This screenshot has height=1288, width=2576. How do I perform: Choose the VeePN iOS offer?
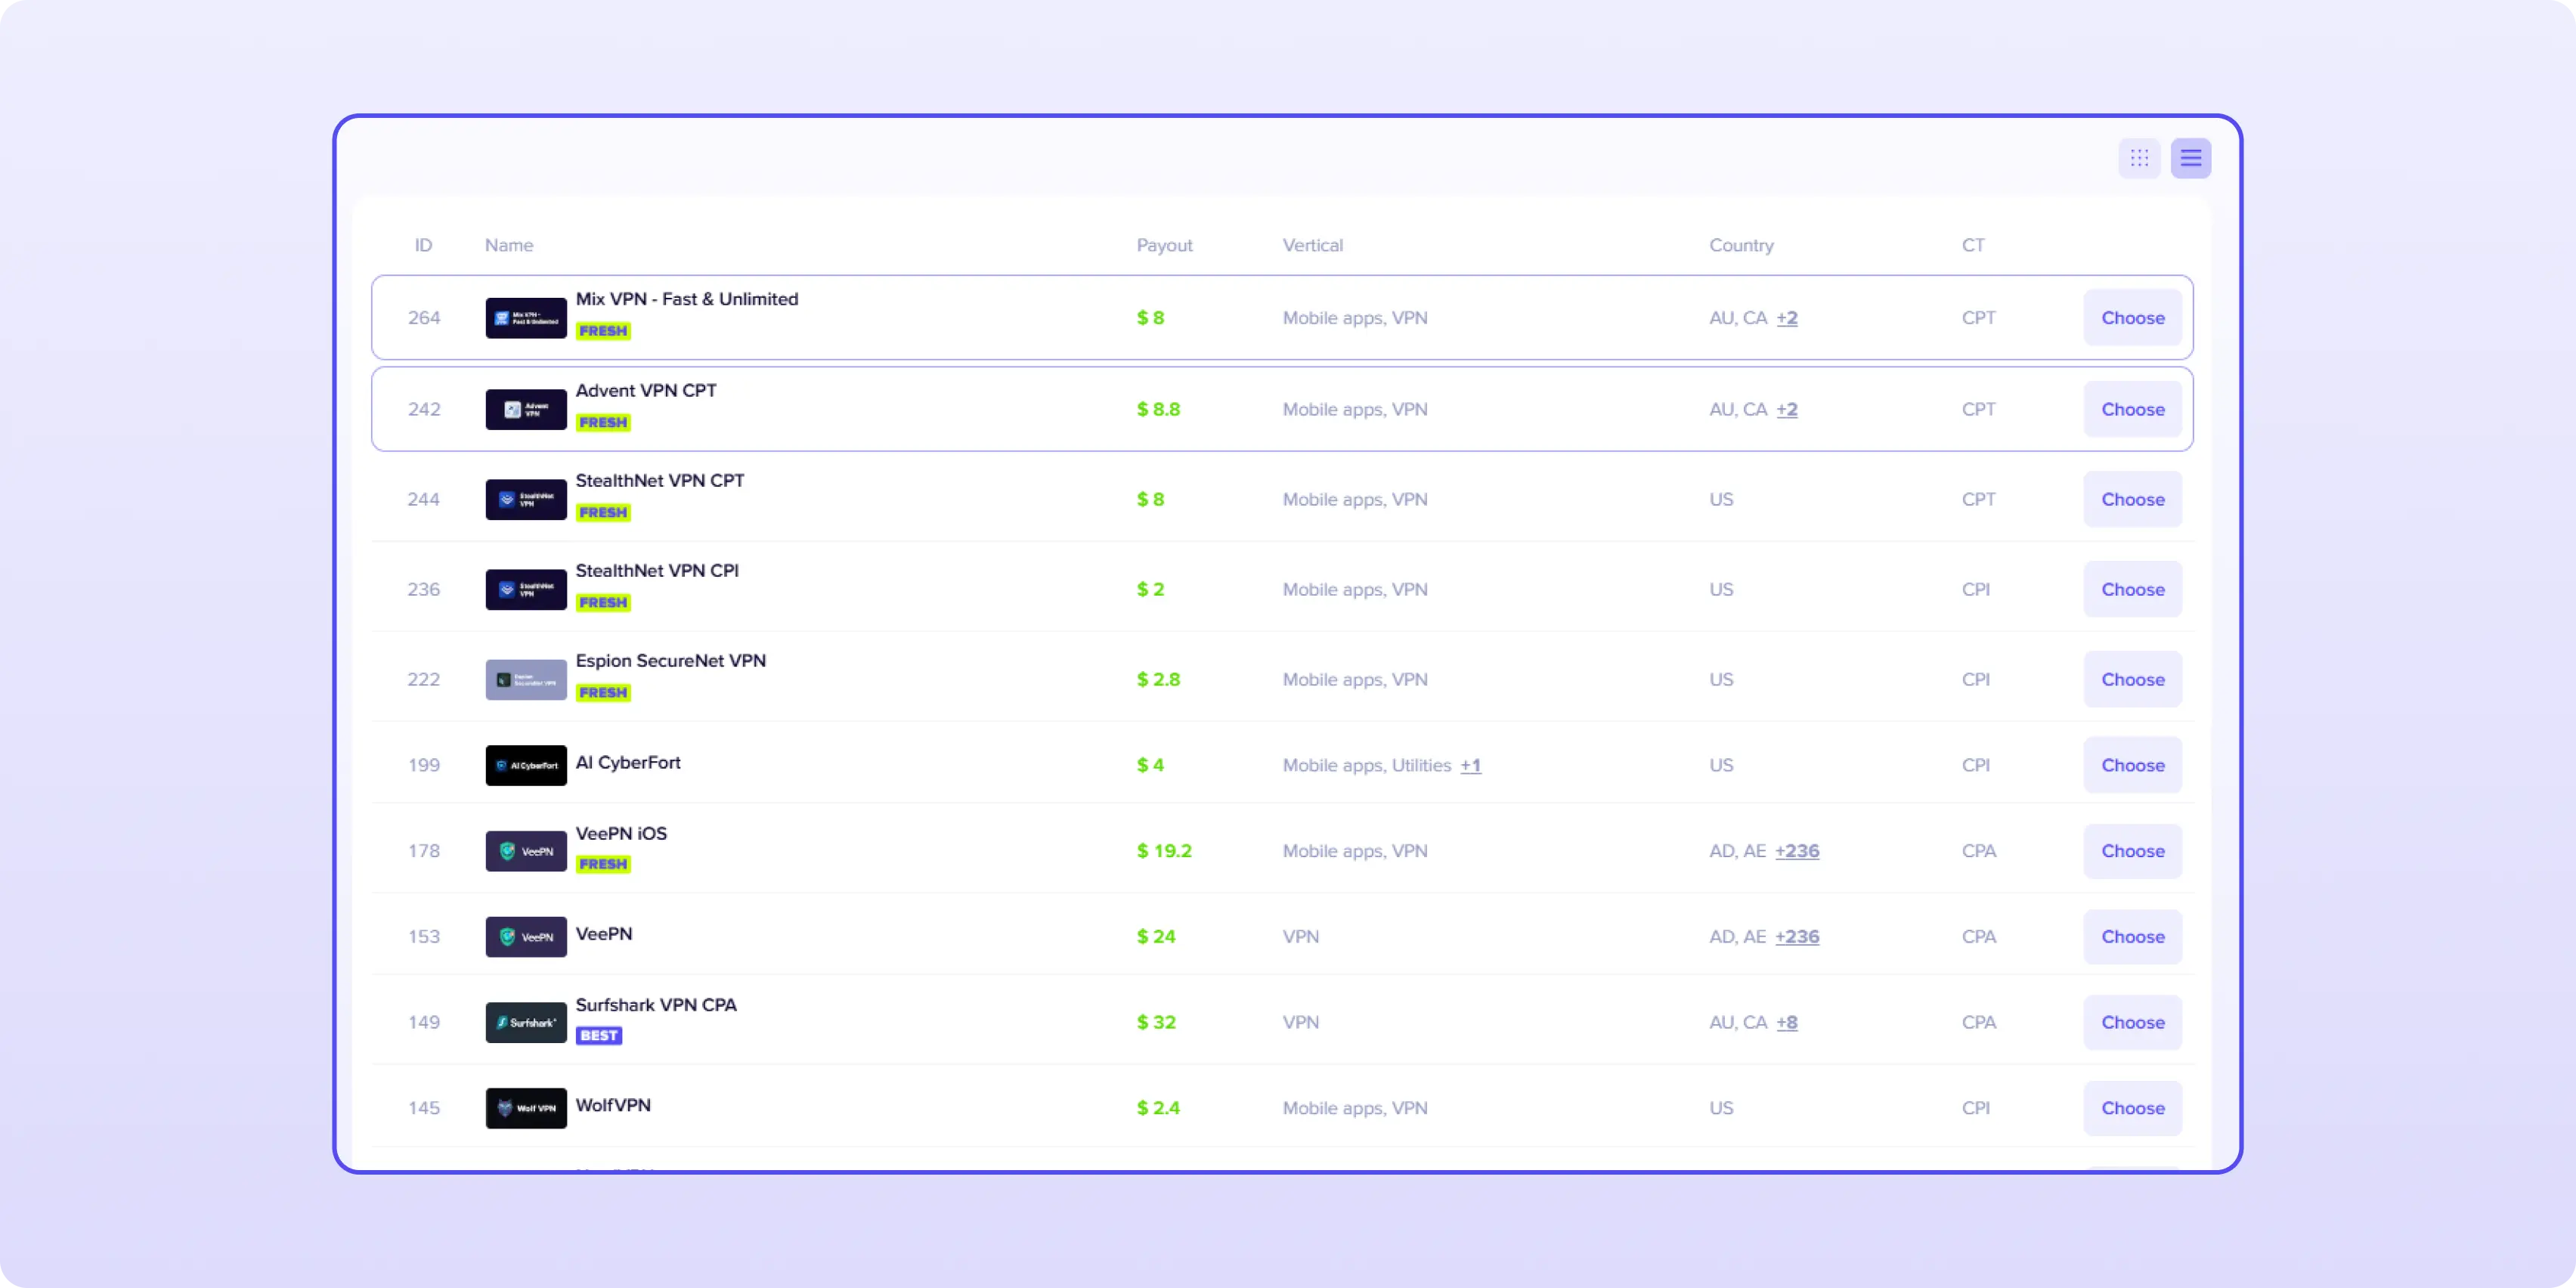(2132, 851)
